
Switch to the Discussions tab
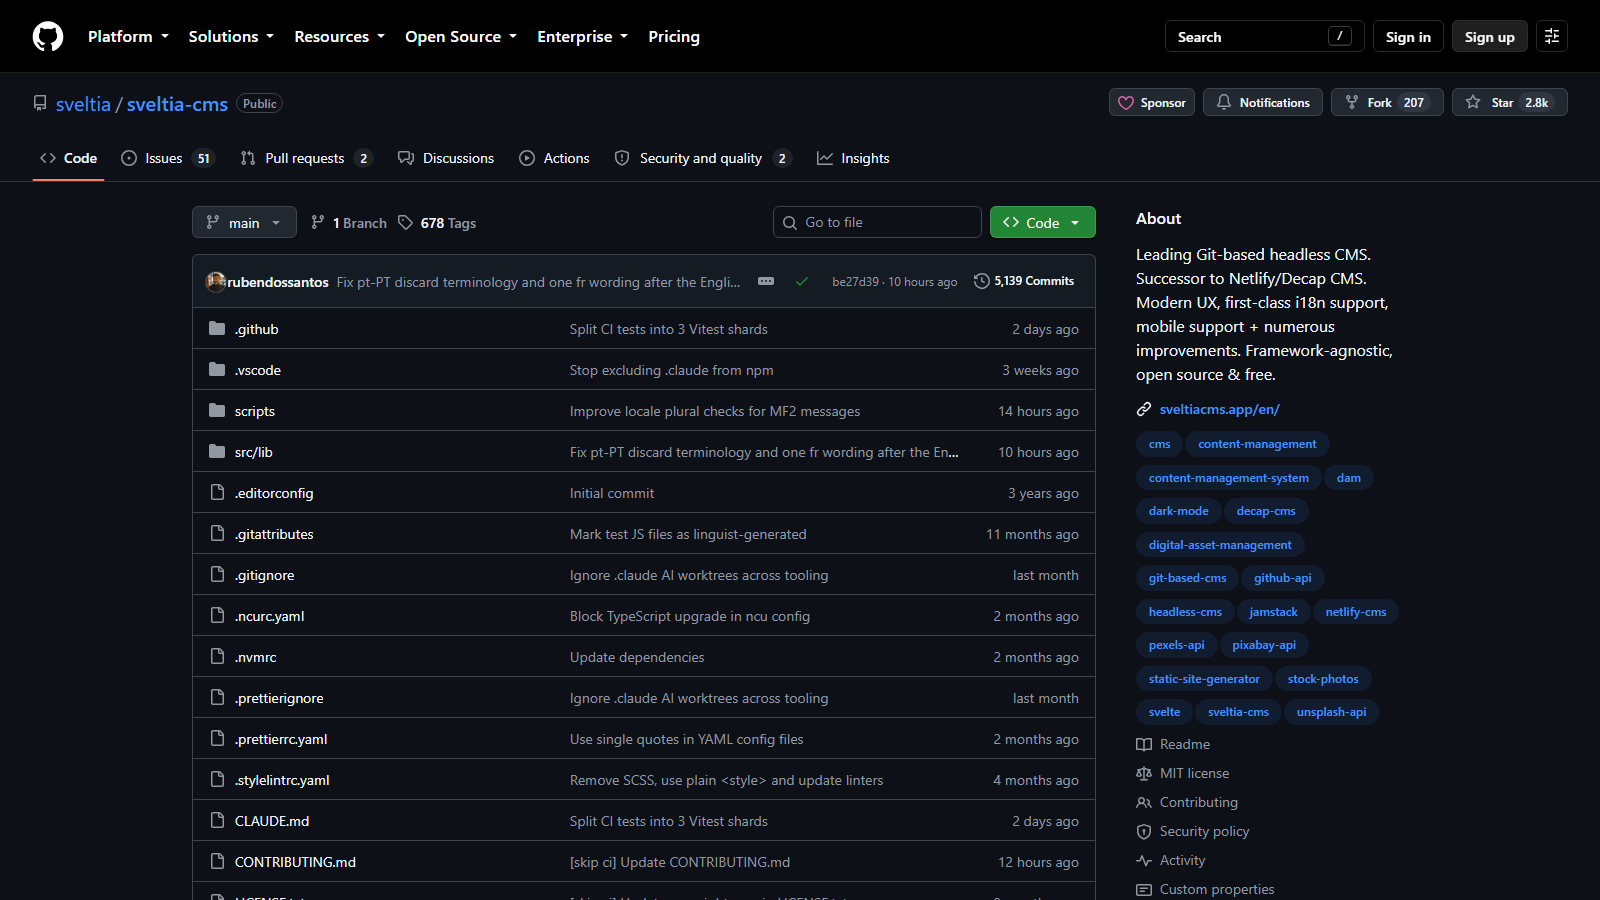pos(446,158)
